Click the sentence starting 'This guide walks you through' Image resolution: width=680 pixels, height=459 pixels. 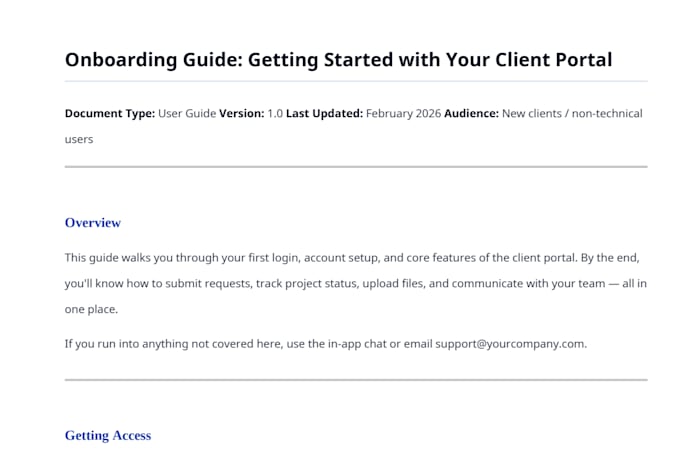(x=320, y=258)
